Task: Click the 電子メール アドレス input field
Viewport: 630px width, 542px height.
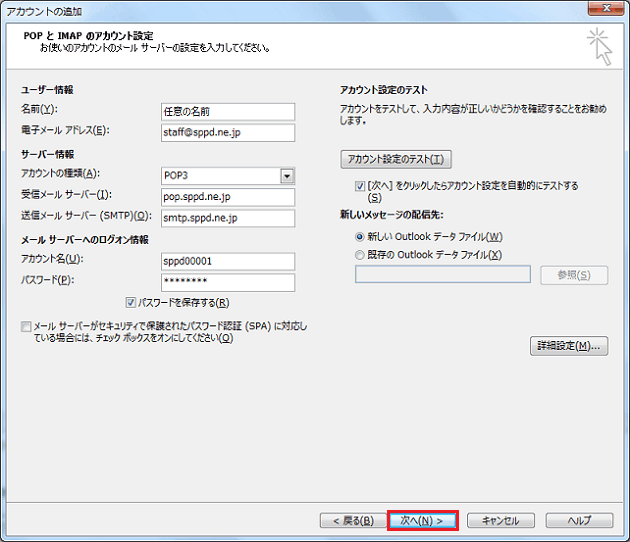Action: (x=227, y=132)
